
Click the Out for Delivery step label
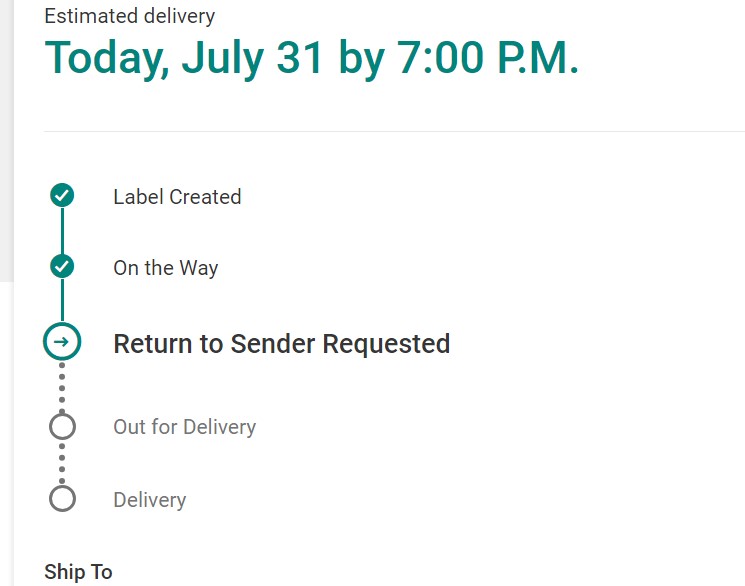point(184,427)
